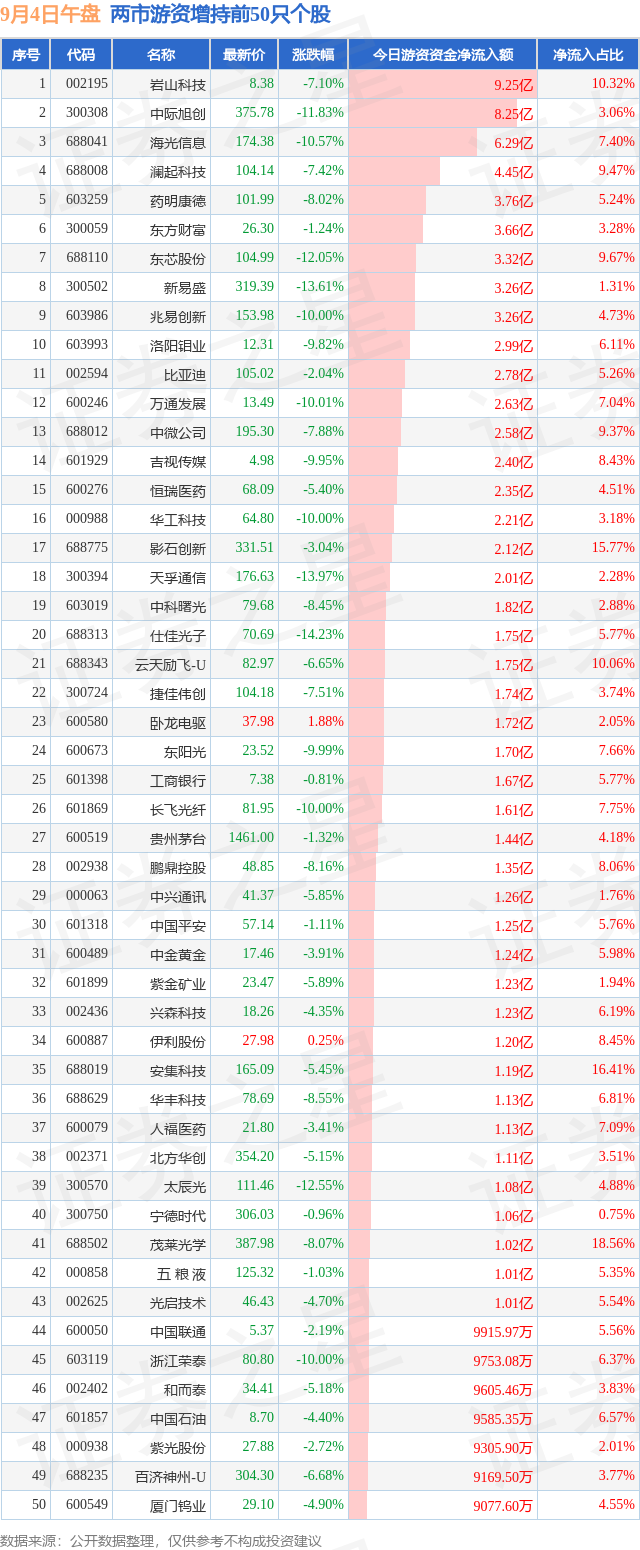Select stock name 万通发展
Screen dimensions: 640x1550
[178, 403]
